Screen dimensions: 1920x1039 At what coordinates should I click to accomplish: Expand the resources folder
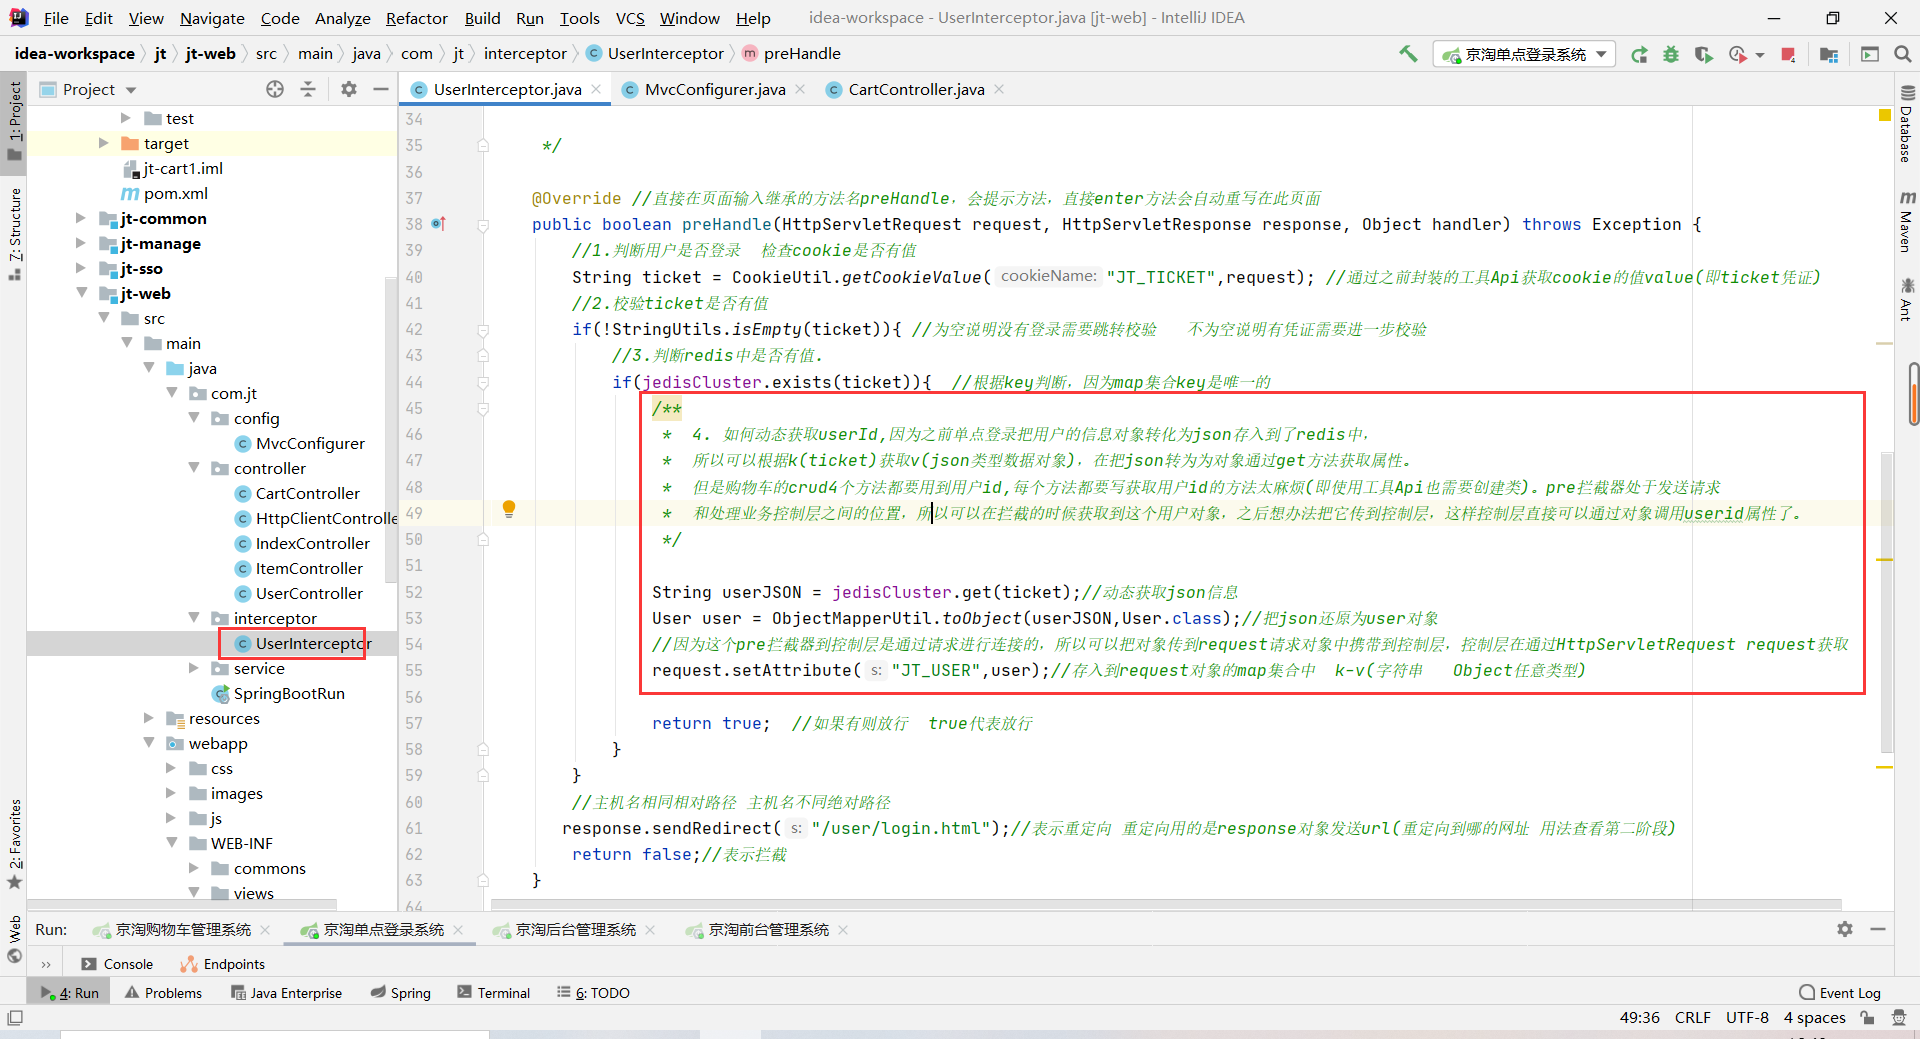[149, 718]
